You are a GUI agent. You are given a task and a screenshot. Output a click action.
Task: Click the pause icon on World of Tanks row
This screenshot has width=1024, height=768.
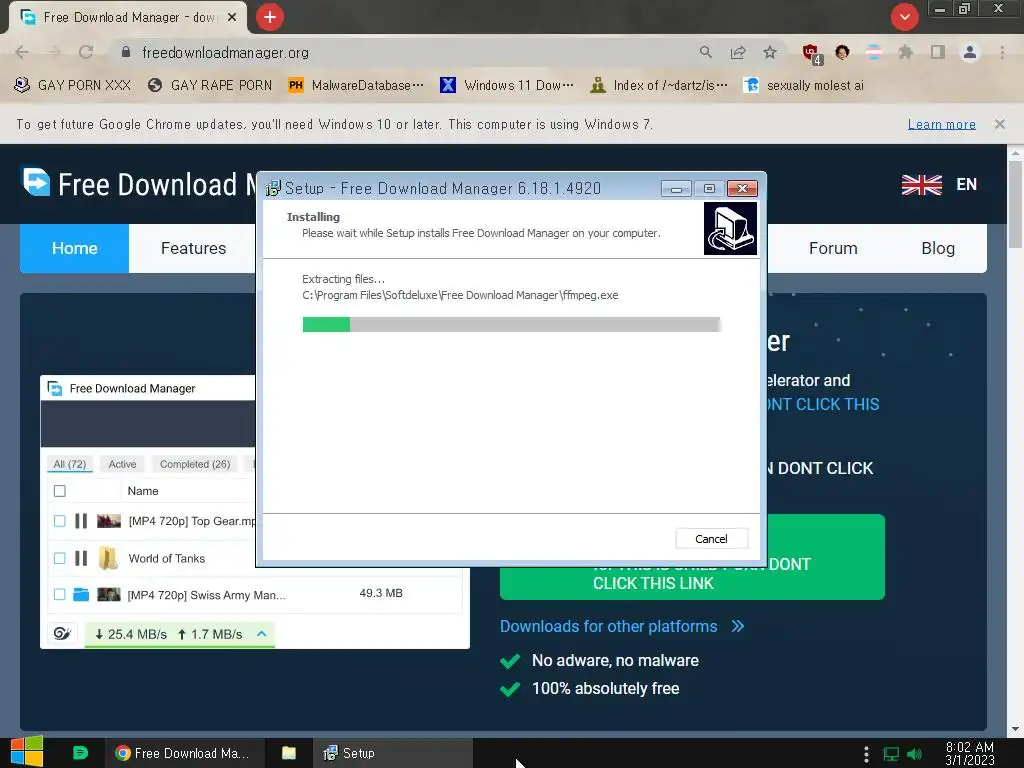point(81,558)
